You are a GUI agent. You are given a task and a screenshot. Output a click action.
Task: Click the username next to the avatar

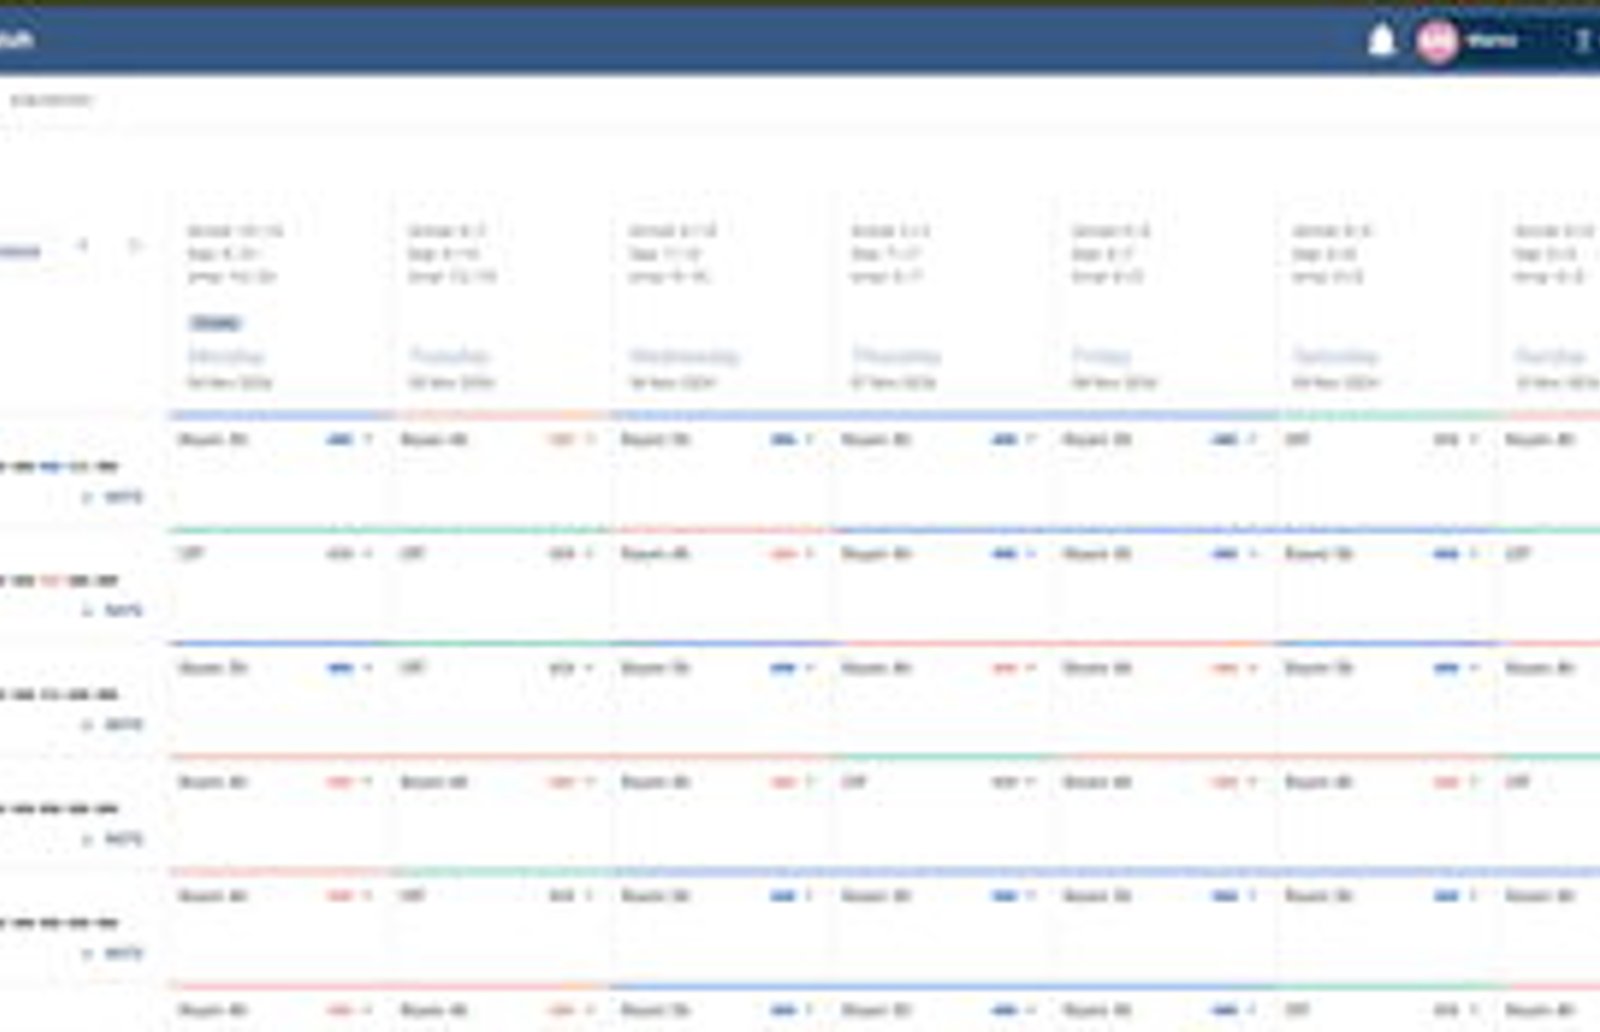coord(1491,41)
